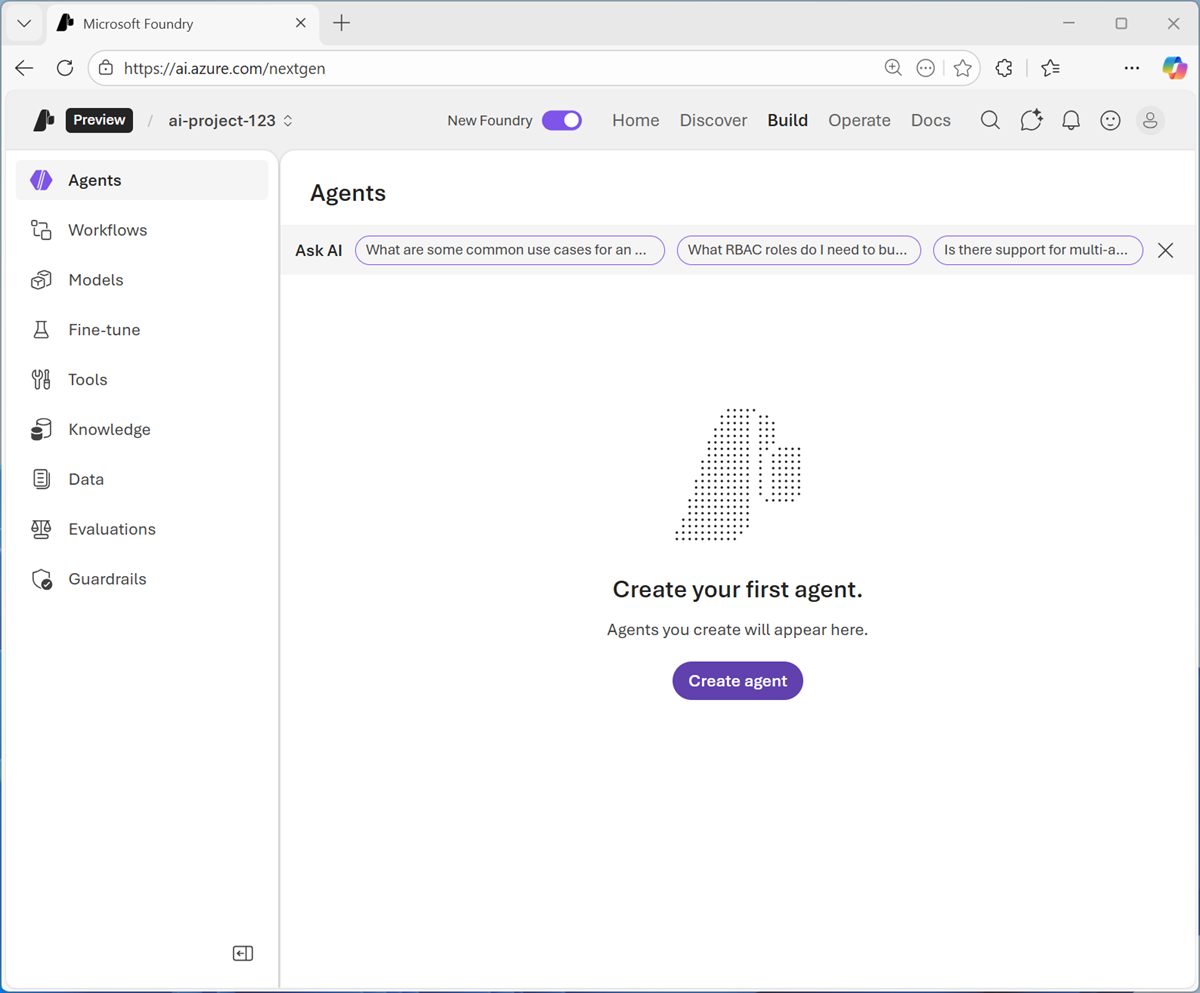Open the Evaluations section
1200x993 pixels.
point(111,529)
